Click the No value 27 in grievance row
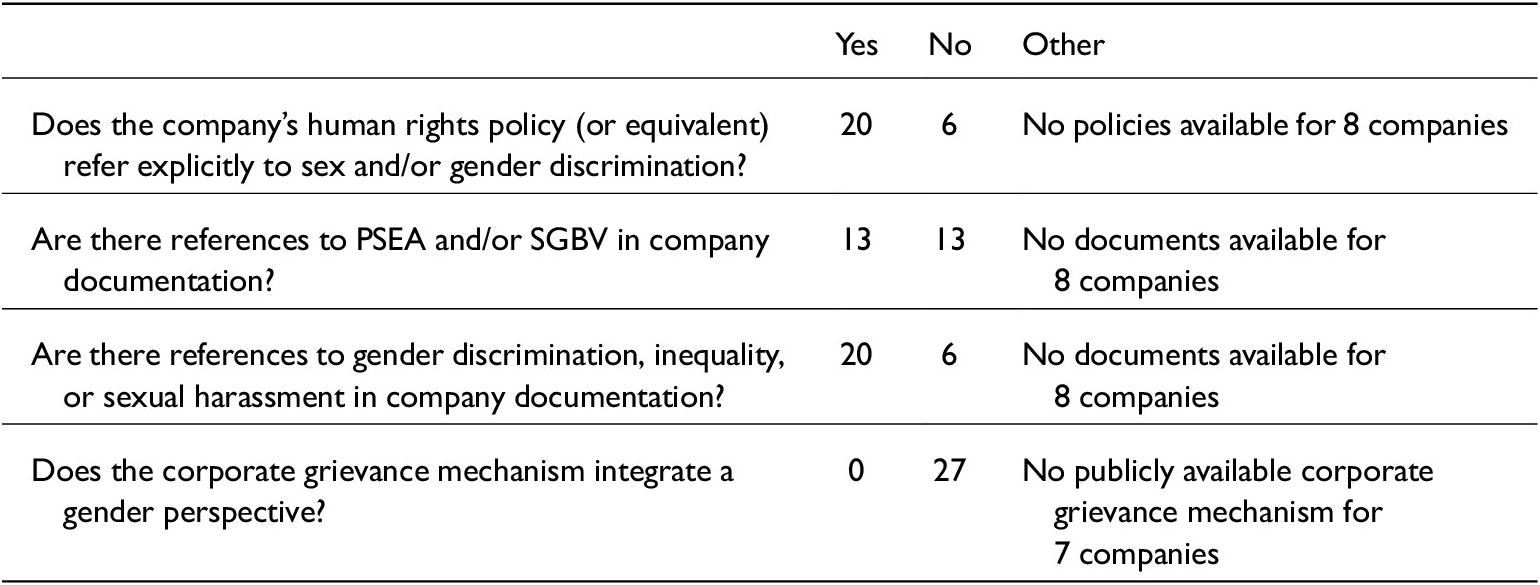 click(x=949, y=470)
